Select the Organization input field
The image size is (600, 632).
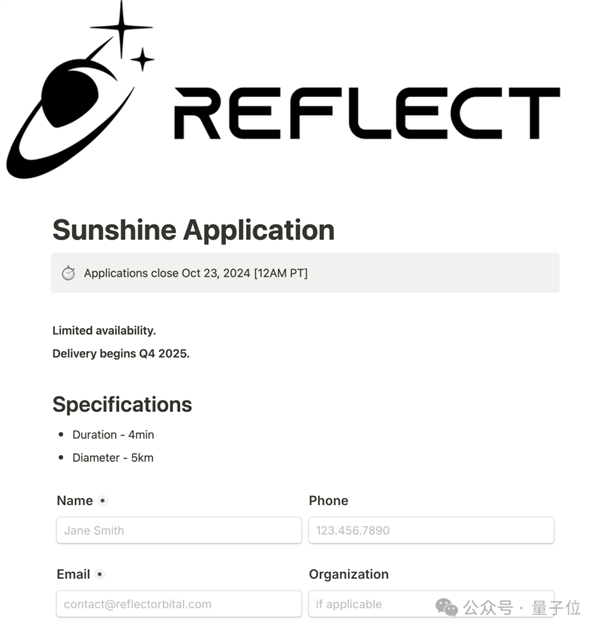click(x=370, y=604)
